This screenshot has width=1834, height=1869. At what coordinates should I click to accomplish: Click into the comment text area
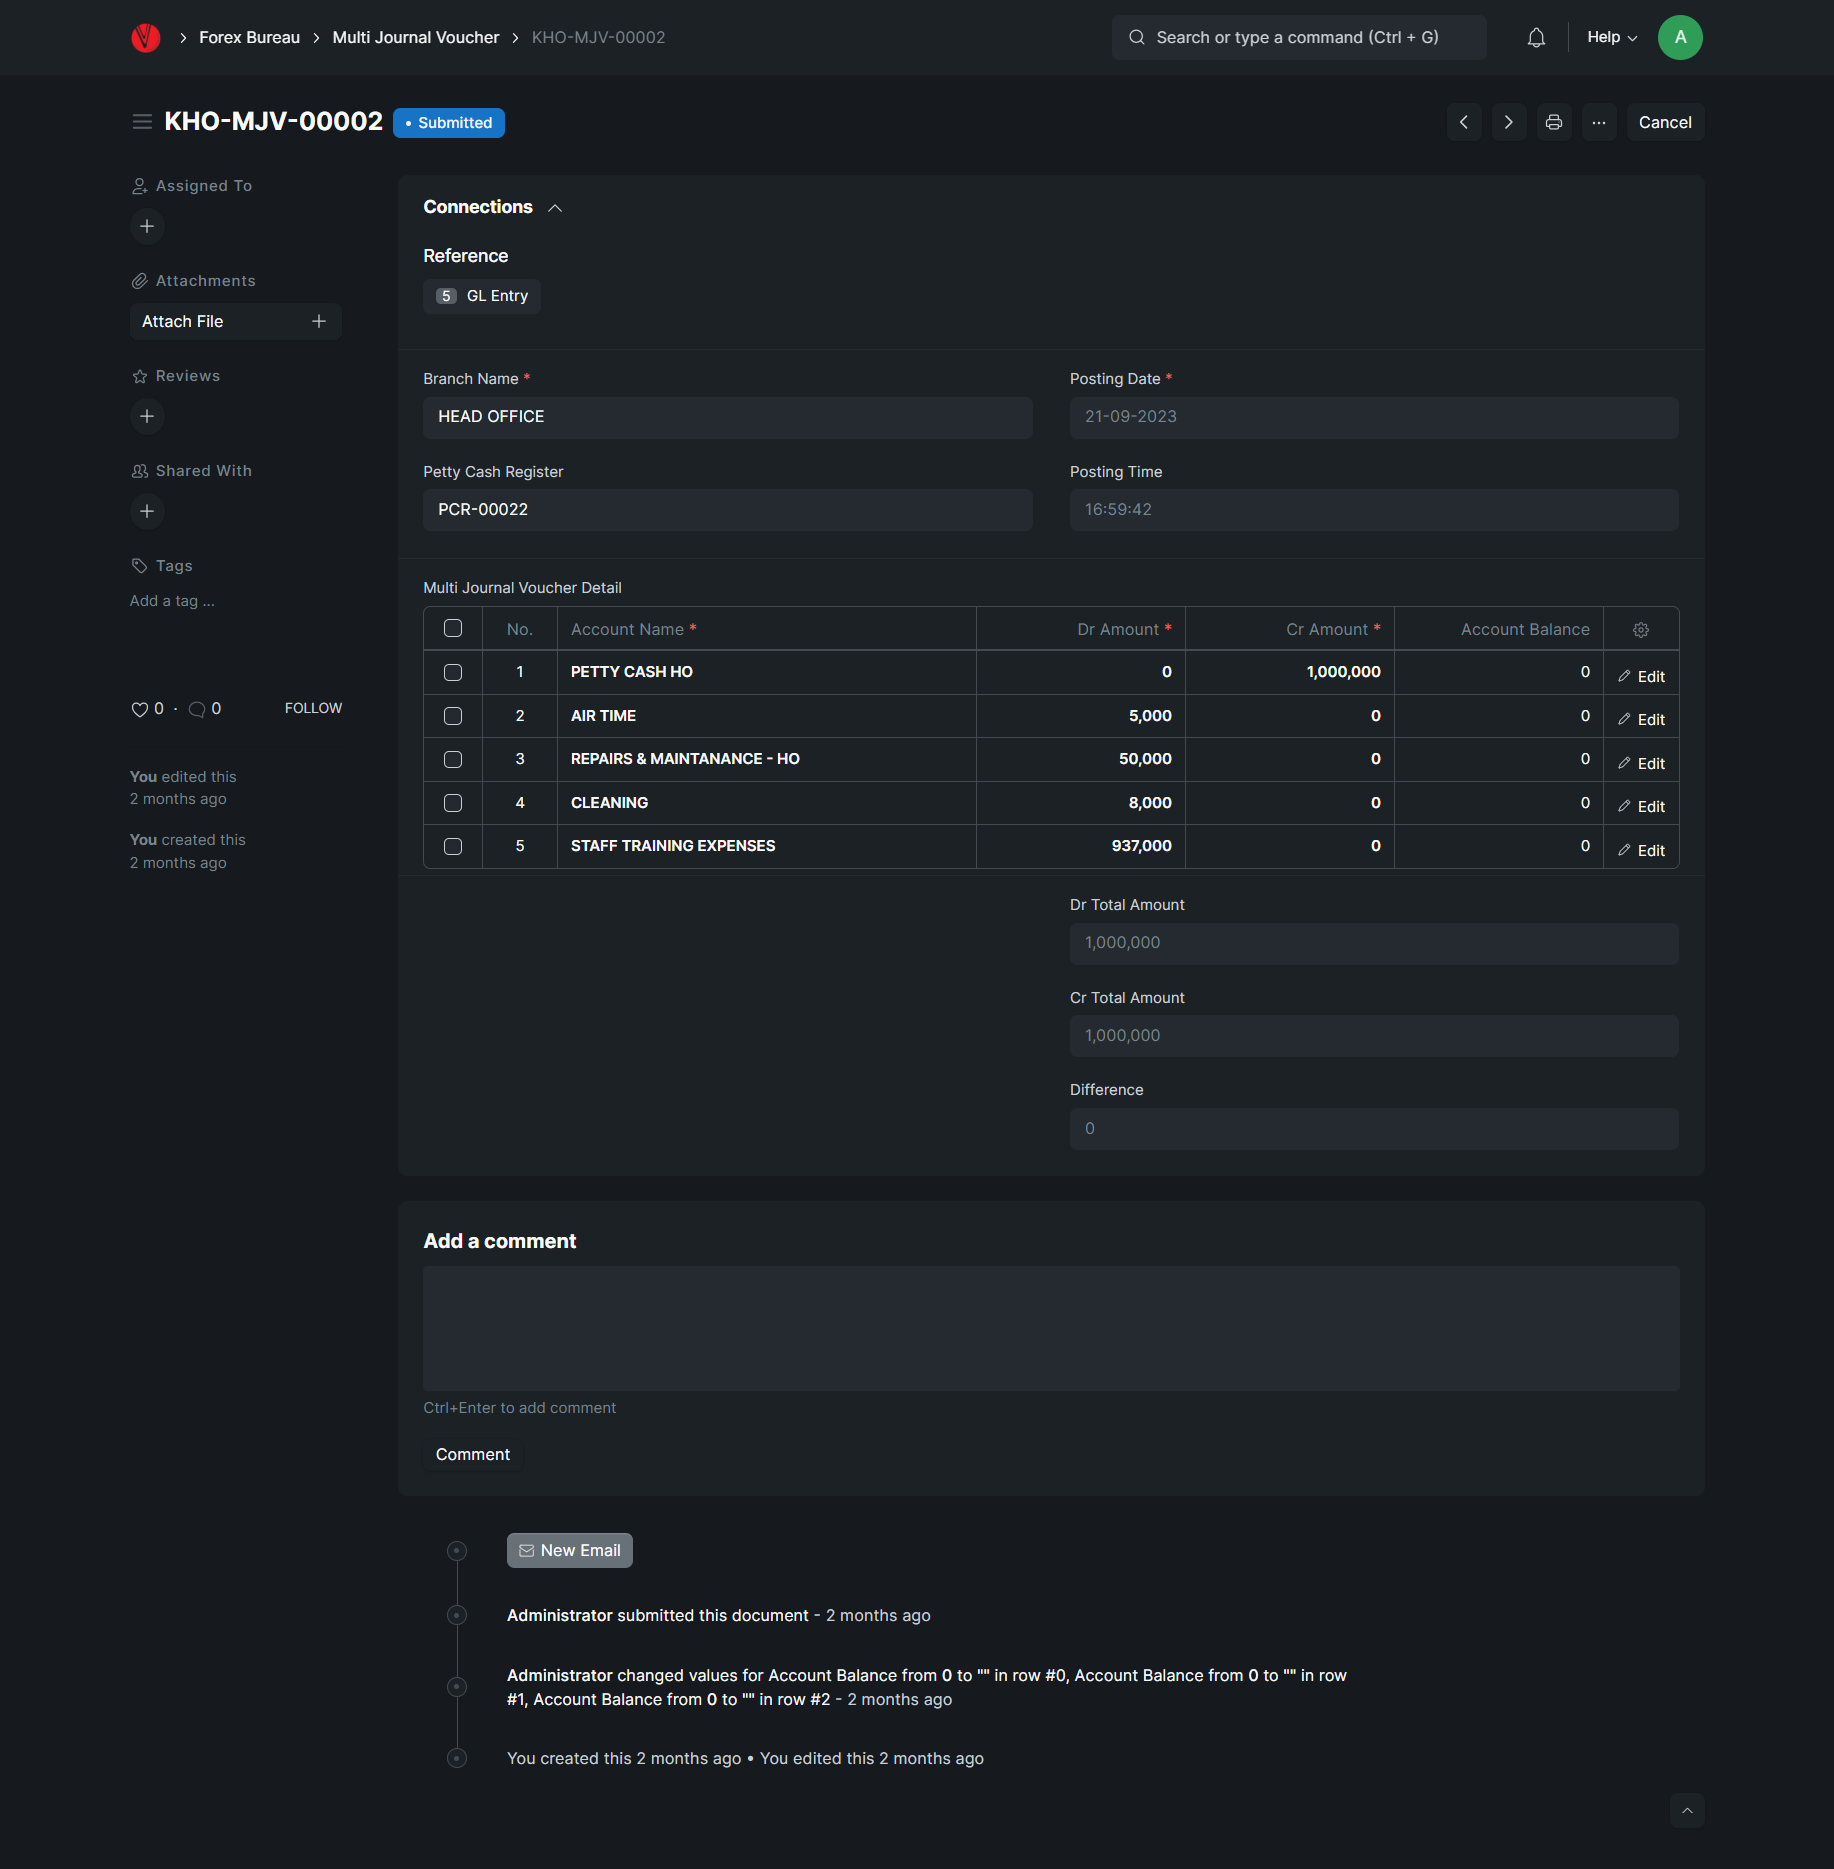point(1051,1328)
